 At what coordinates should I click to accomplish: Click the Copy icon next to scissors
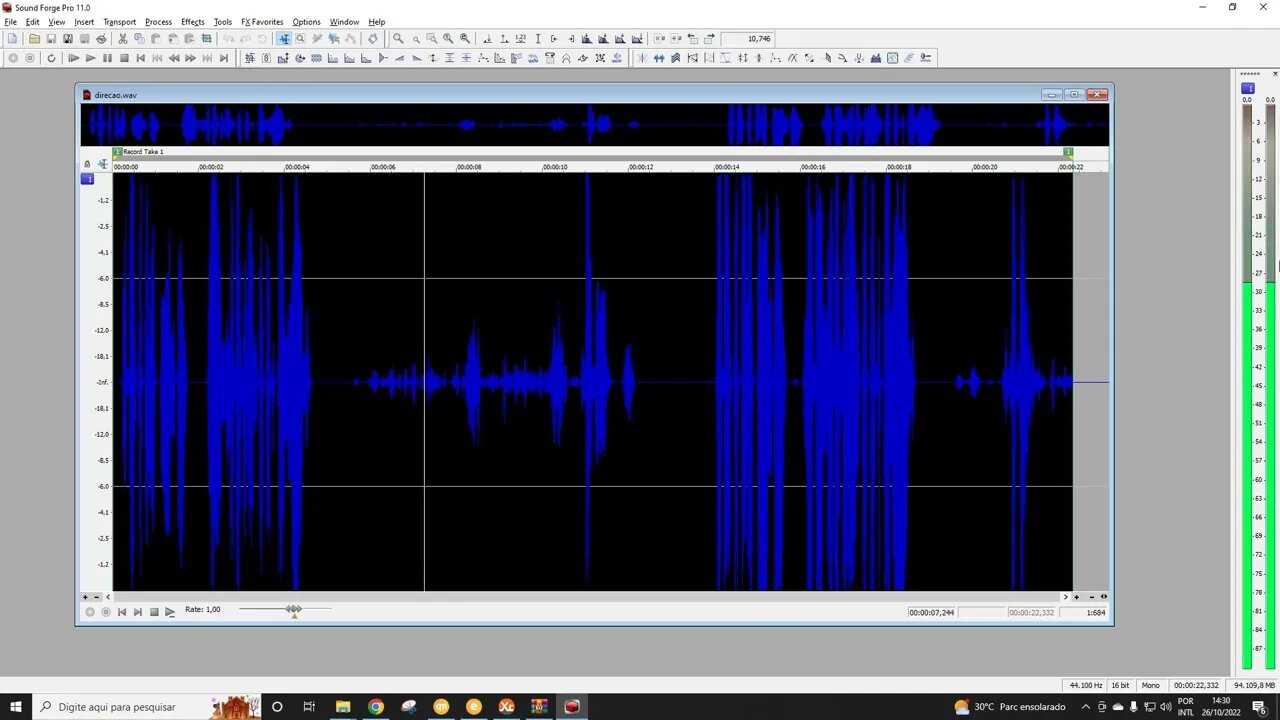[139, 39]
